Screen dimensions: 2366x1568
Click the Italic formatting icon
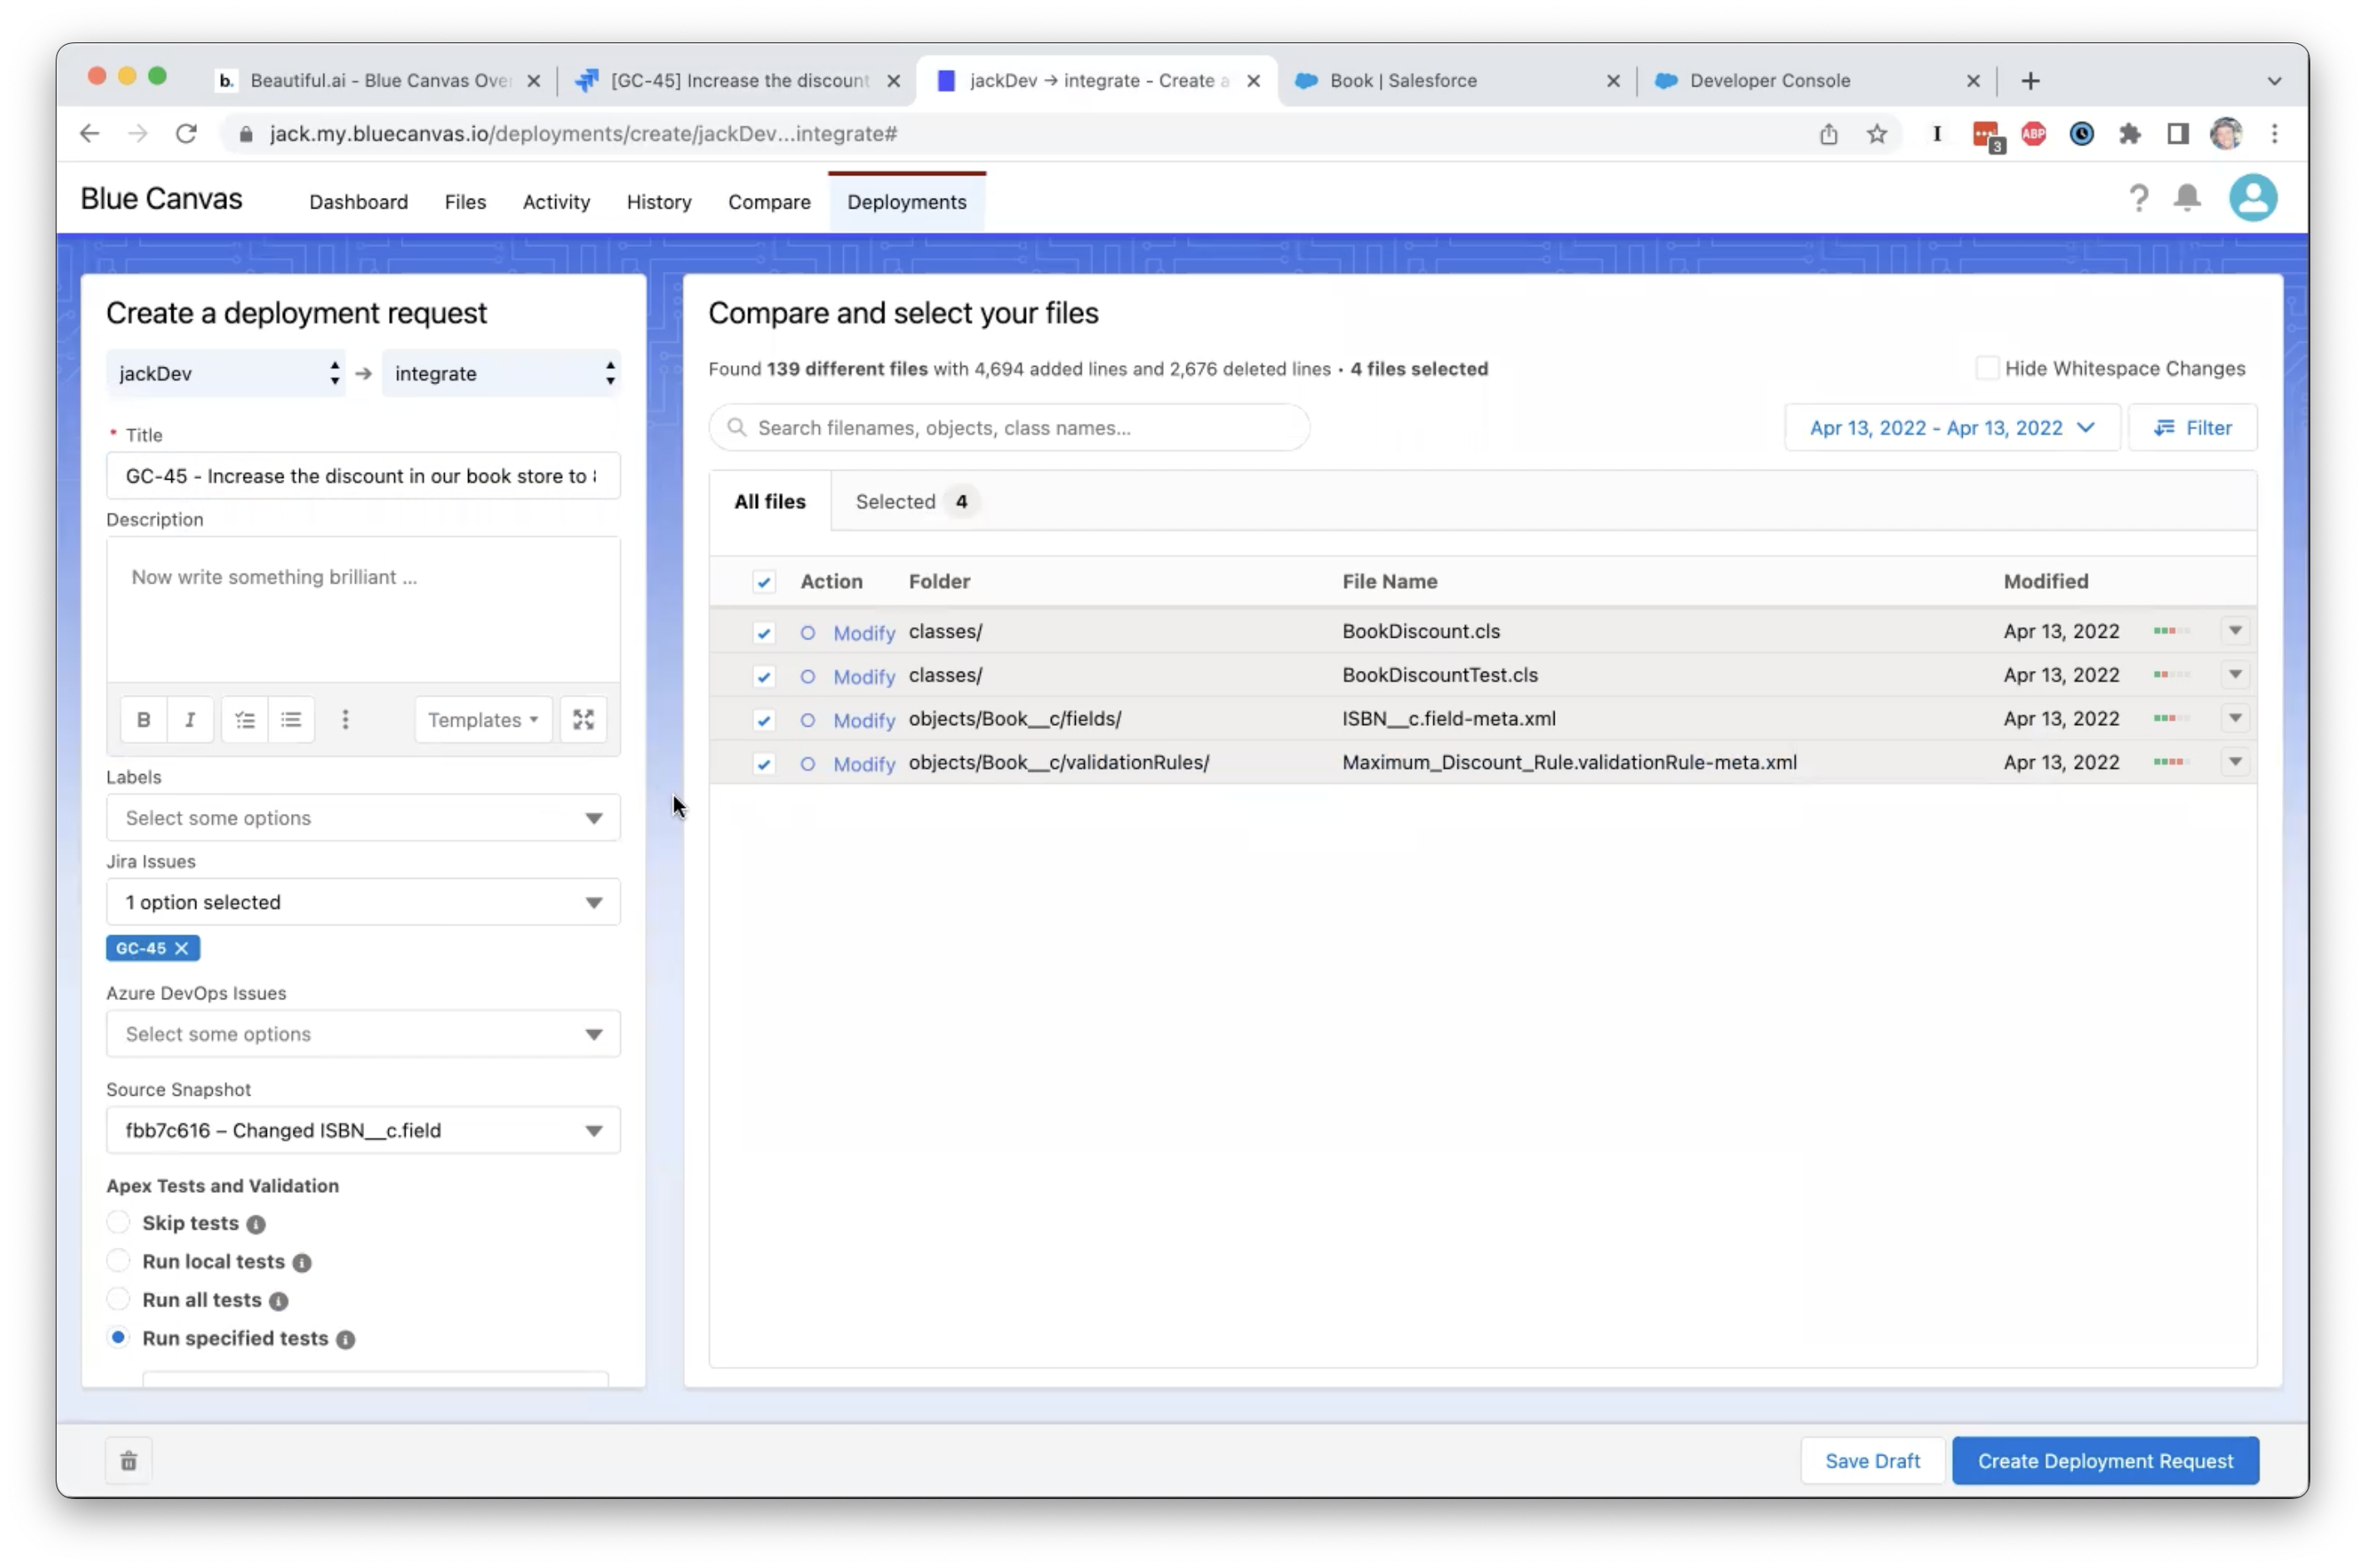[190, 720]
